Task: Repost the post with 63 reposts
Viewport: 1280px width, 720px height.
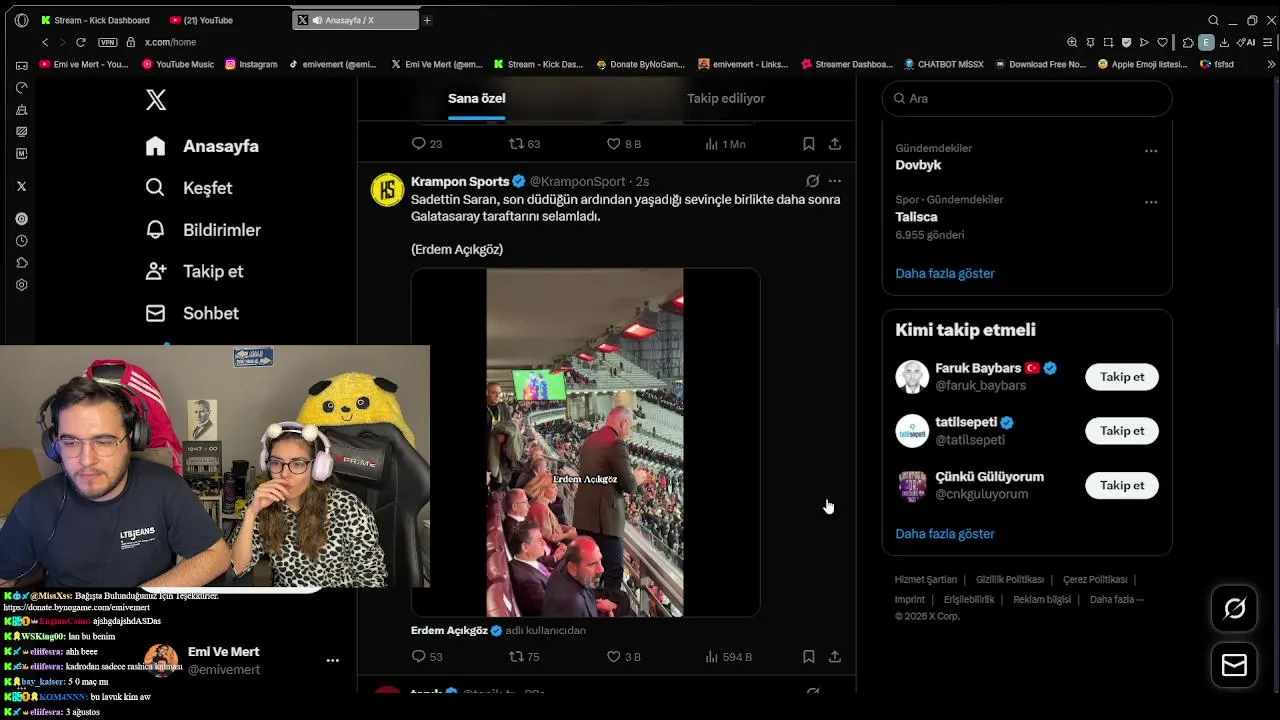Action: point(524,144)
